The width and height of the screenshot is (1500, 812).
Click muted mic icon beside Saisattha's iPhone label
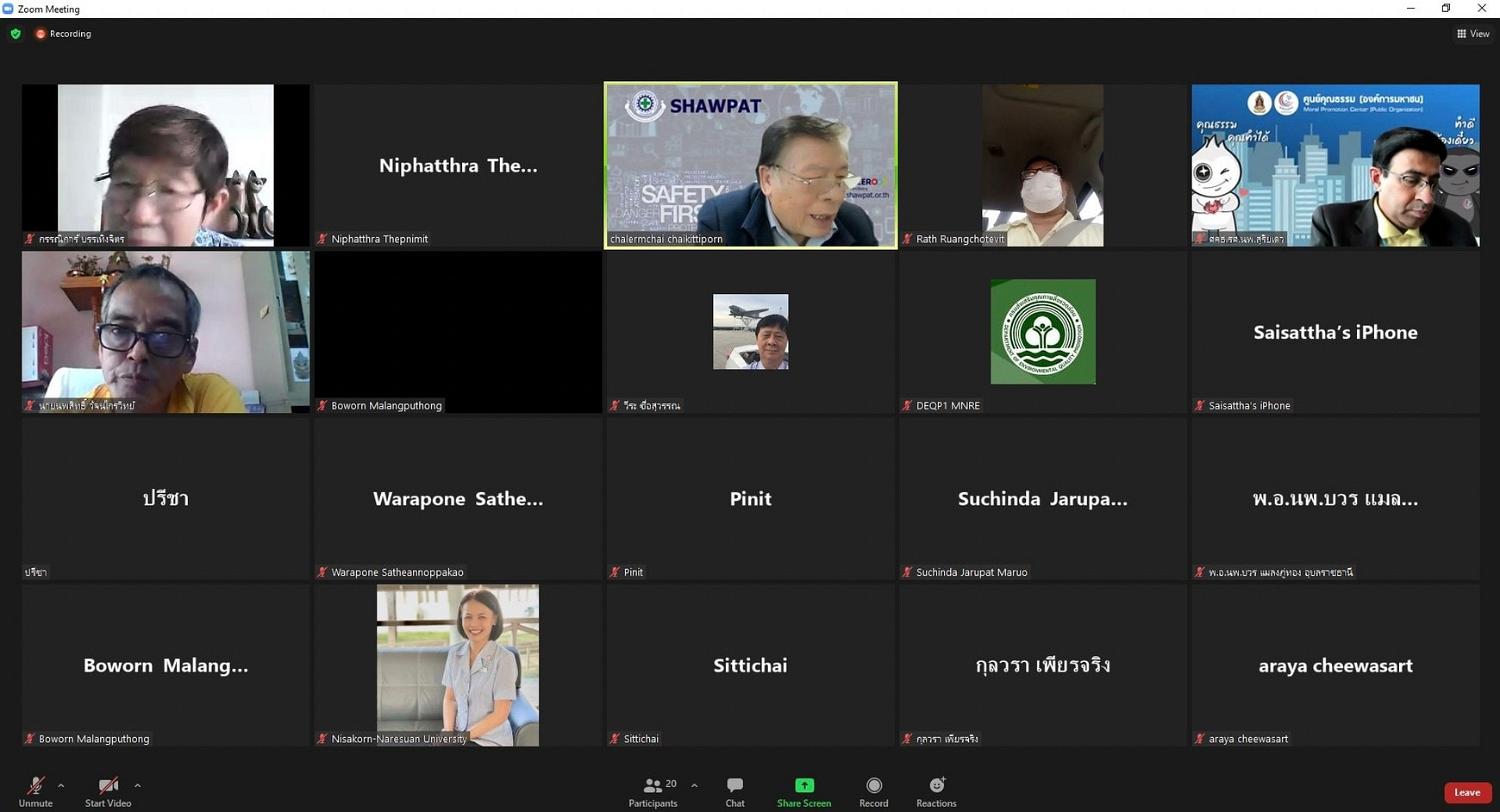(x=1199, y=406)
